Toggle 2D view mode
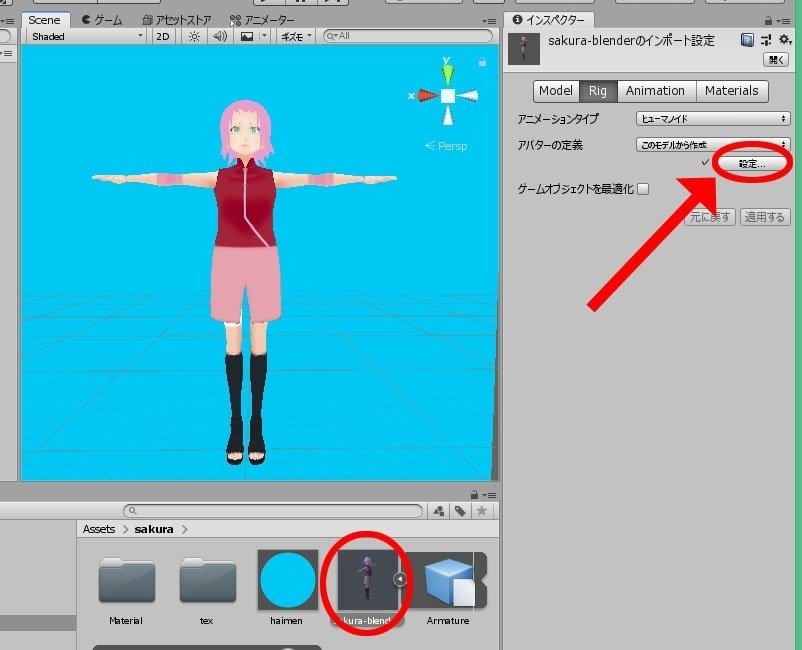Viewport: 802px width, 650px height. click(x=163, y=36)
